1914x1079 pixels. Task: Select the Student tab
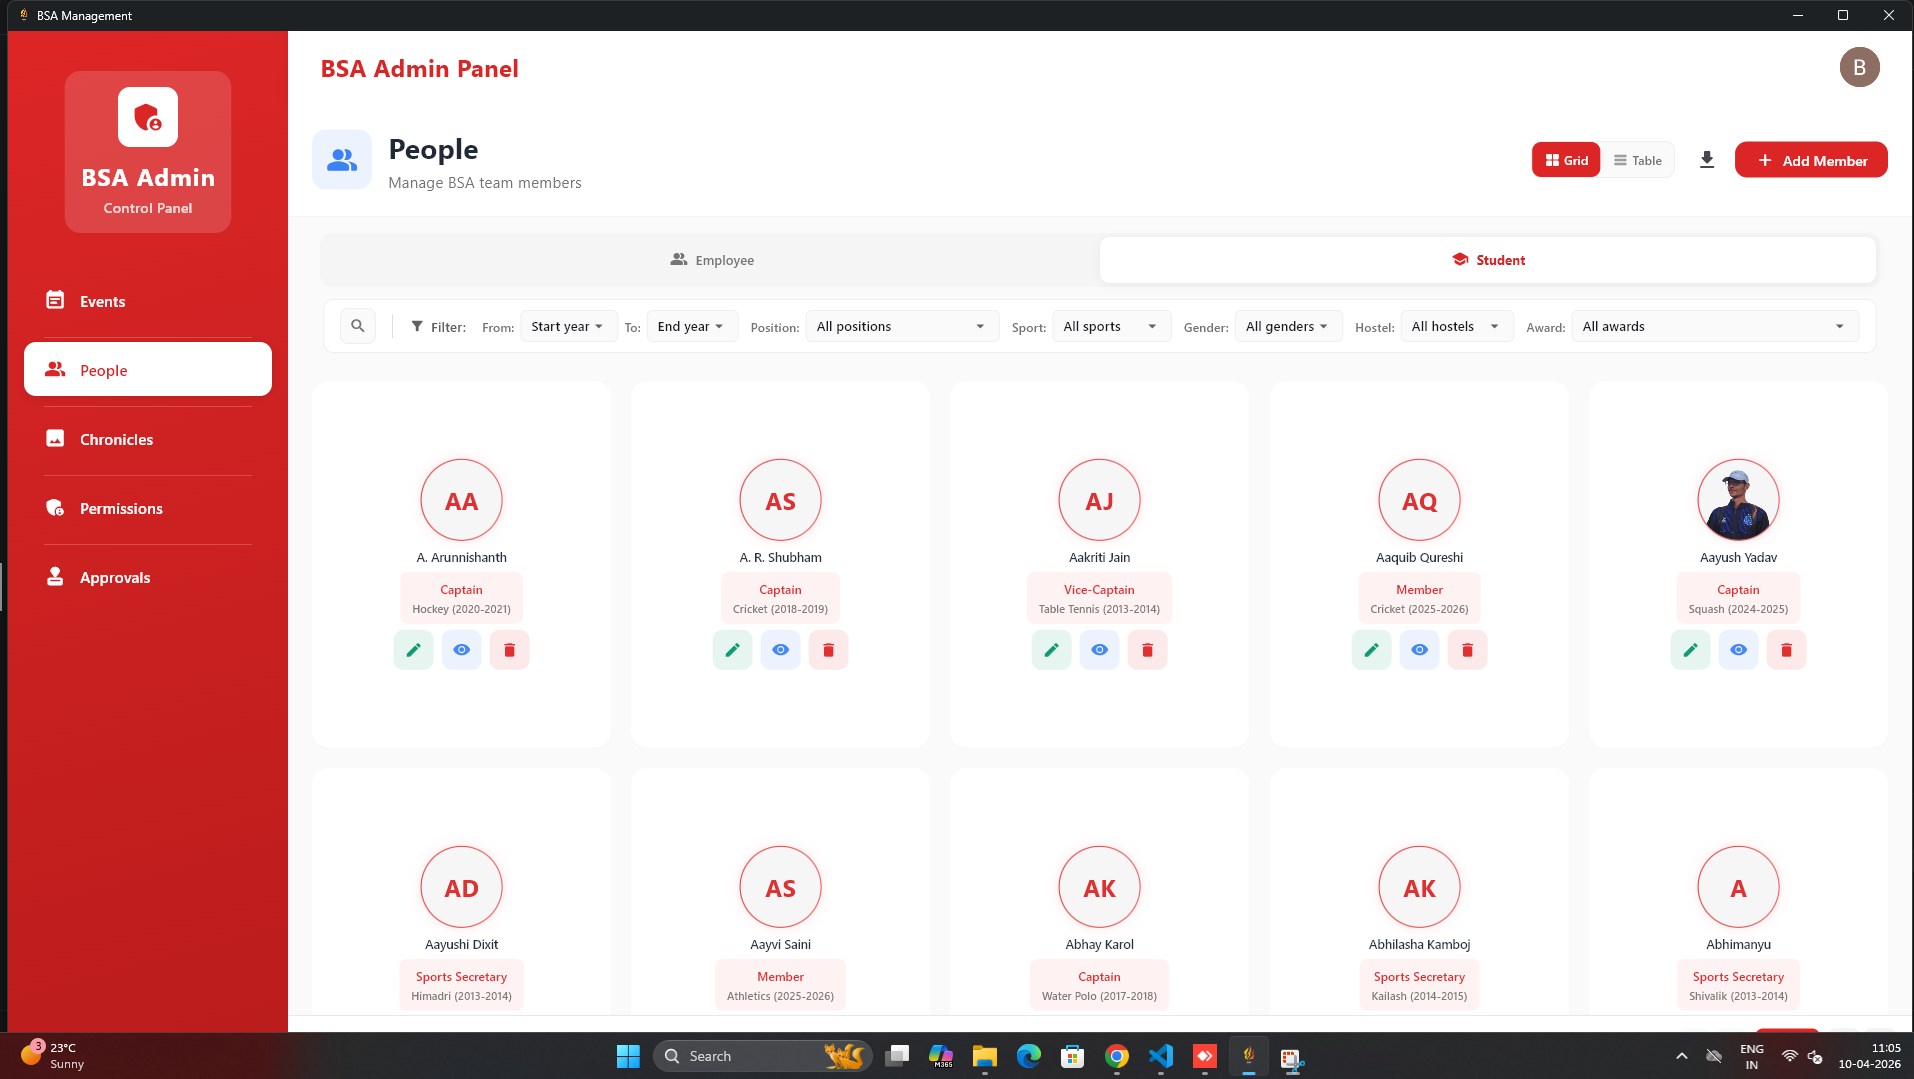(x=1488, y=260)
